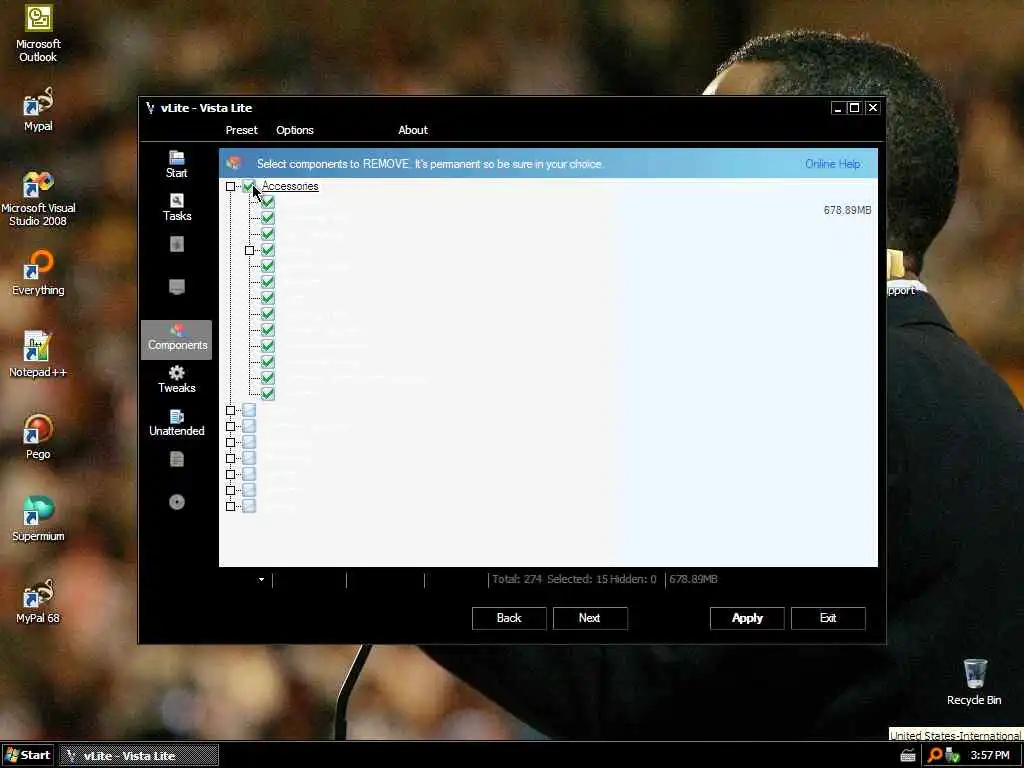Viewport: 1024px width, 768px height.
Task: Open the About menu
Action: [x=413, y=130]
